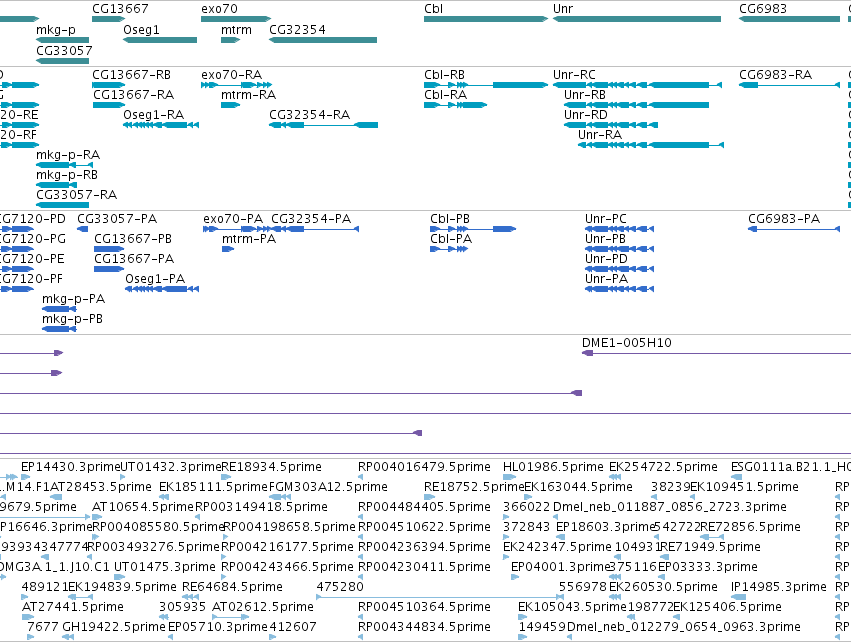Image resolution: width=851 pixels, height=642 pixels.
Task: Click the mkg-p-PA protein feature
Action: 59,309
